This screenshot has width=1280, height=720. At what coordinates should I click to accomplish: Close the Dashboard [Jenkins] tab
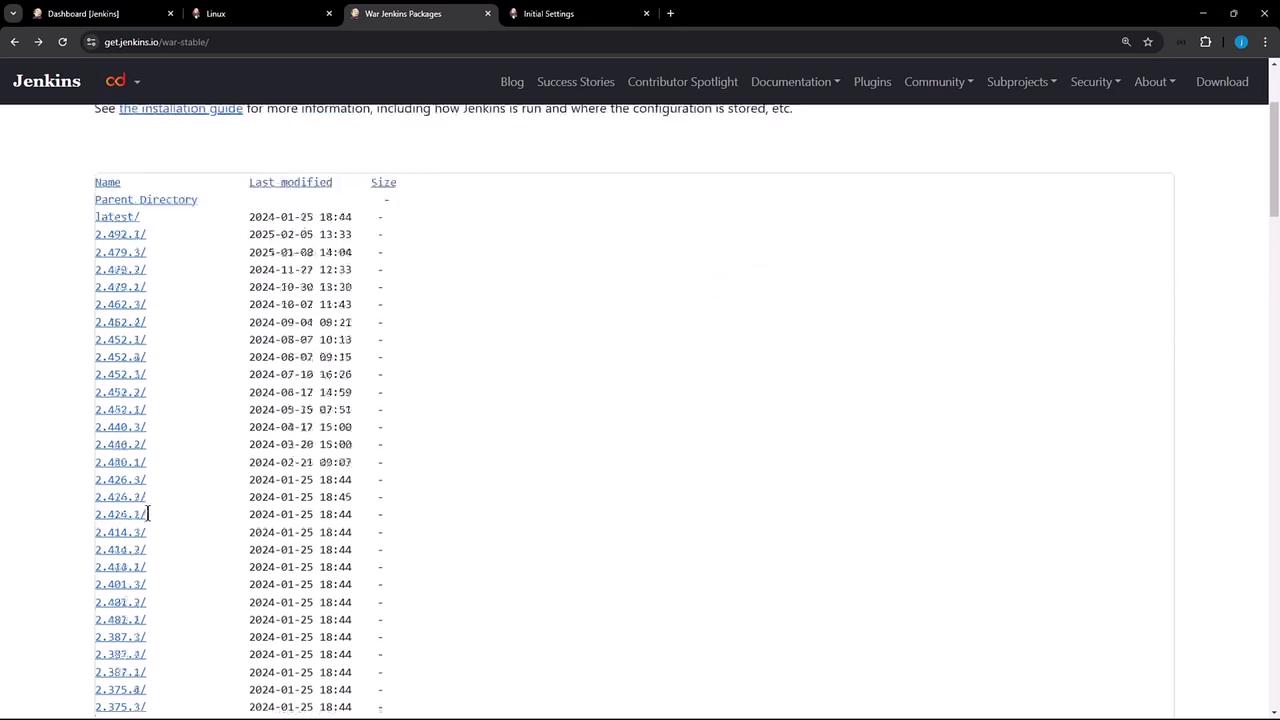coord(170,14)
